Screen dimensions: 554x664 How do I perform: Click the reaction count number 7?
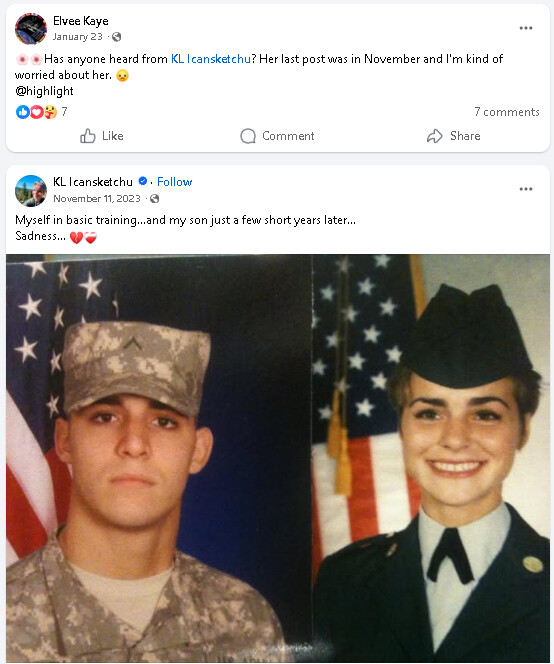pyautogui.click(x=64, y=111)
